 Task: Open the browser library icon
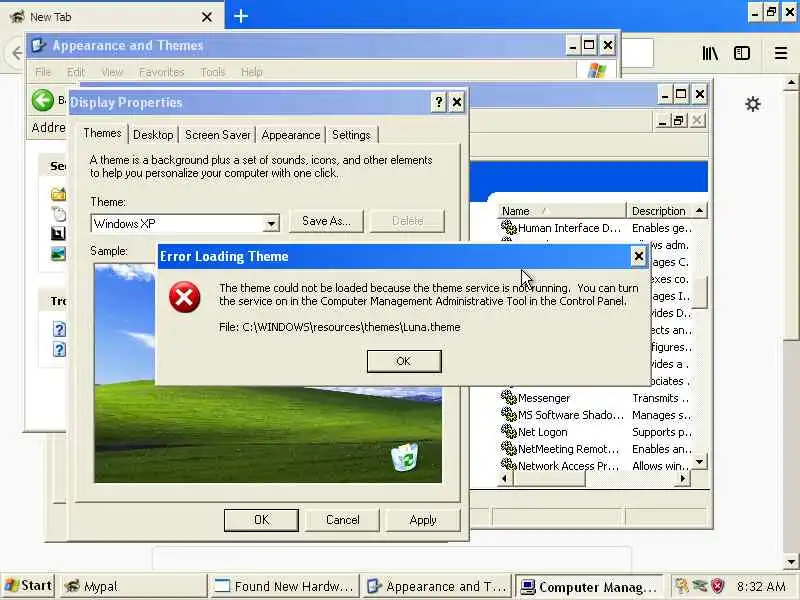pos(710,53)
